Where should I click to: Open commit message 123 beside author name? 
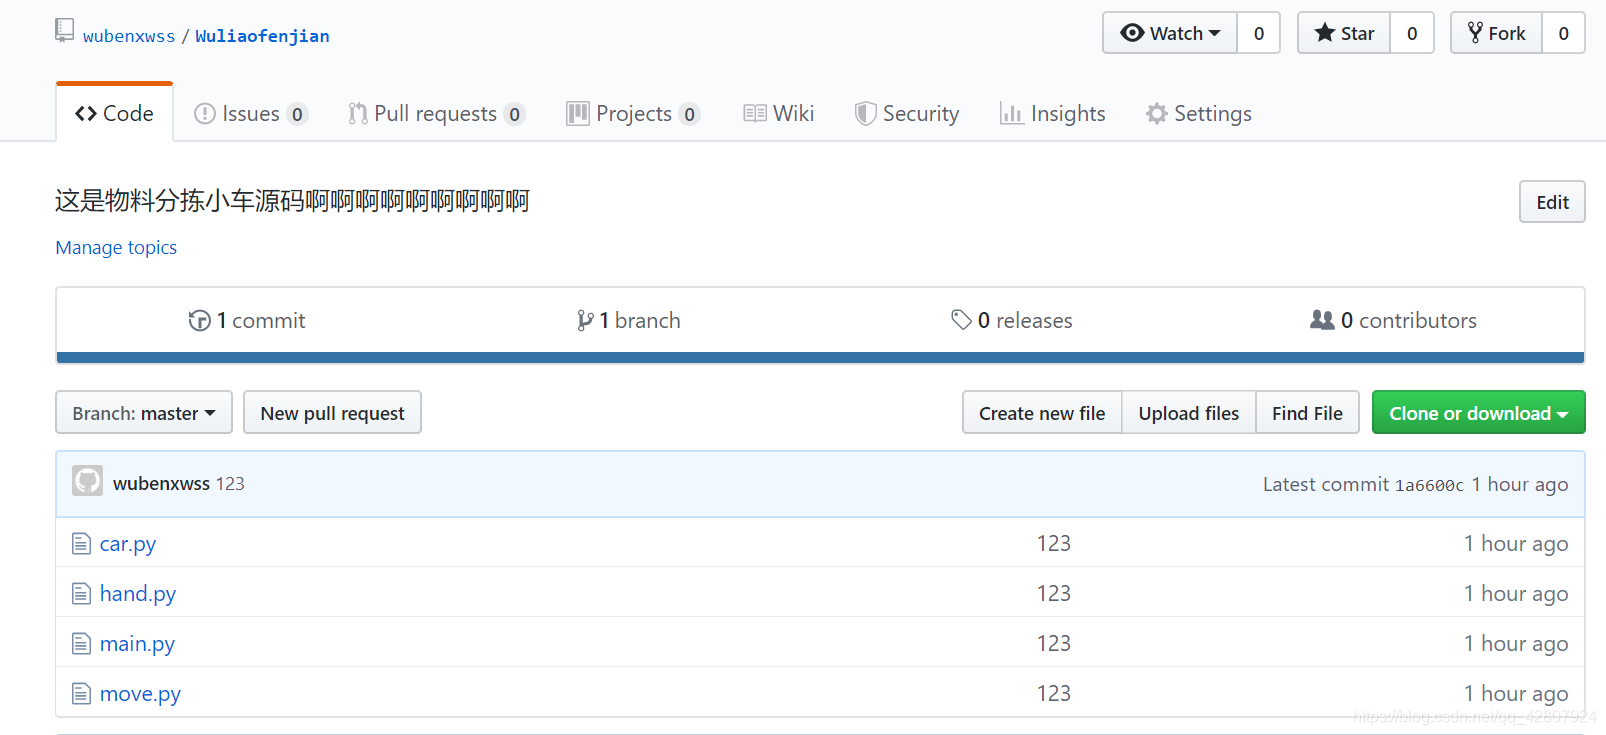point(230,483)
